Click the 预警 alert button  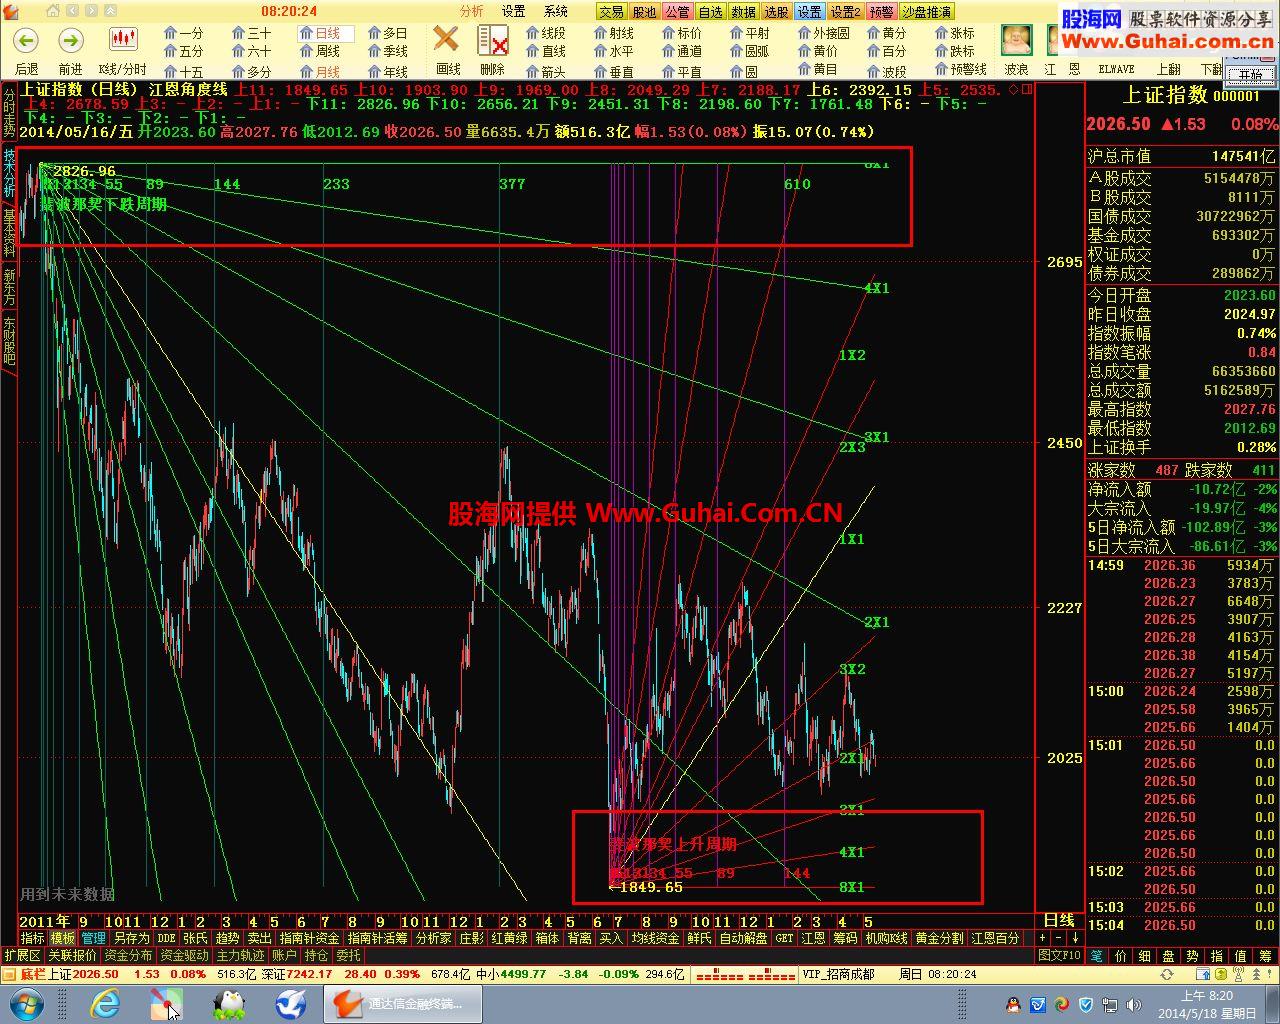point(881,12)
